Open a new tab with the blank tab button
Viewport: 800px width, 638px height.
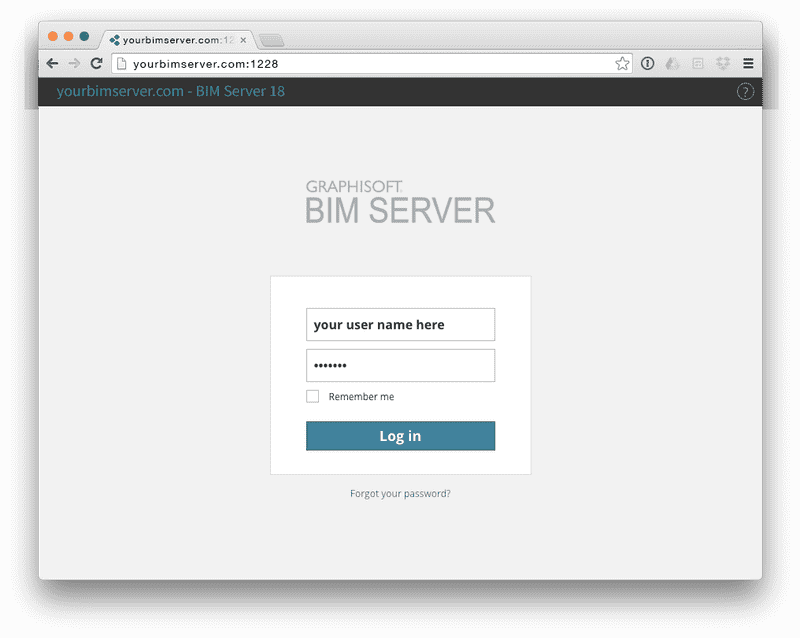(x=271, y=40)
